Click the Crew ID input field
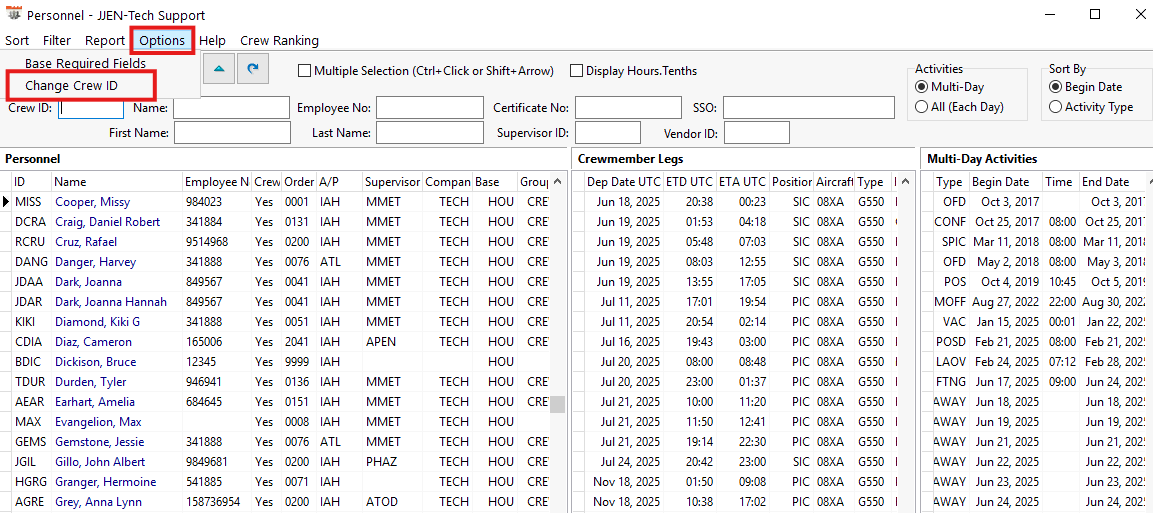Image resolution: width=1153 pixels, height=513 pixels. tap(91, 108)
